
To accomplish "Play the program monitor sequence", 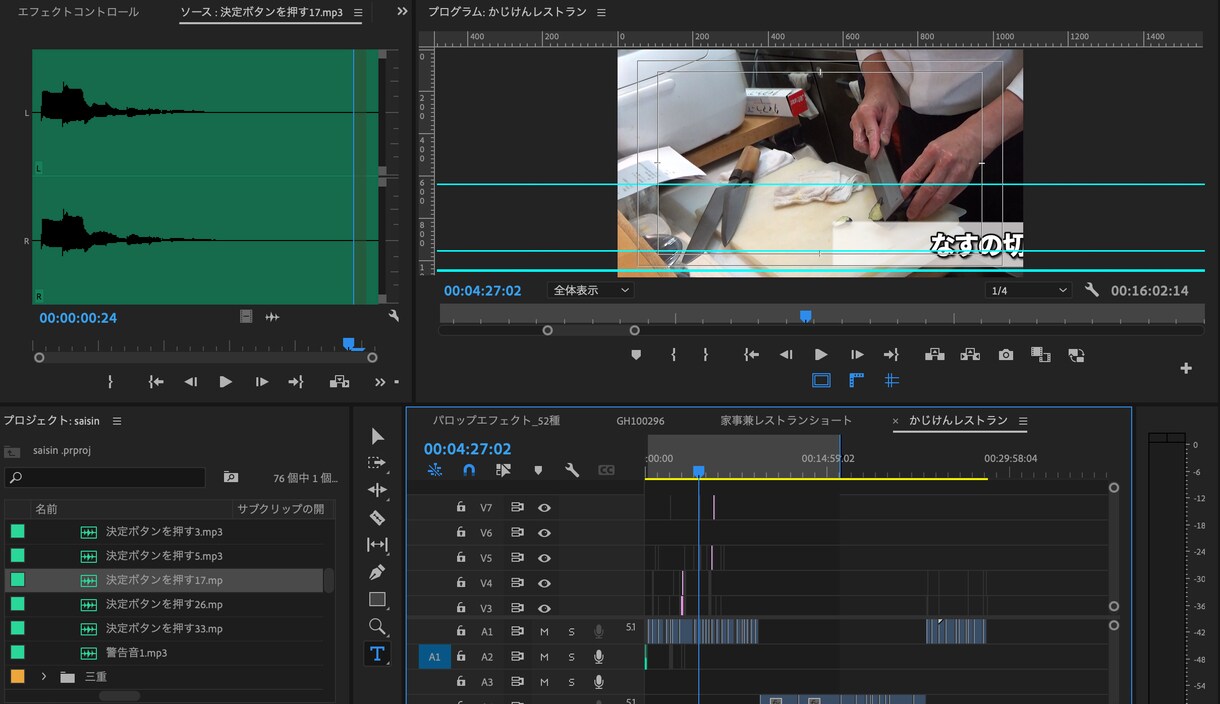I will [x=821, y=355].
